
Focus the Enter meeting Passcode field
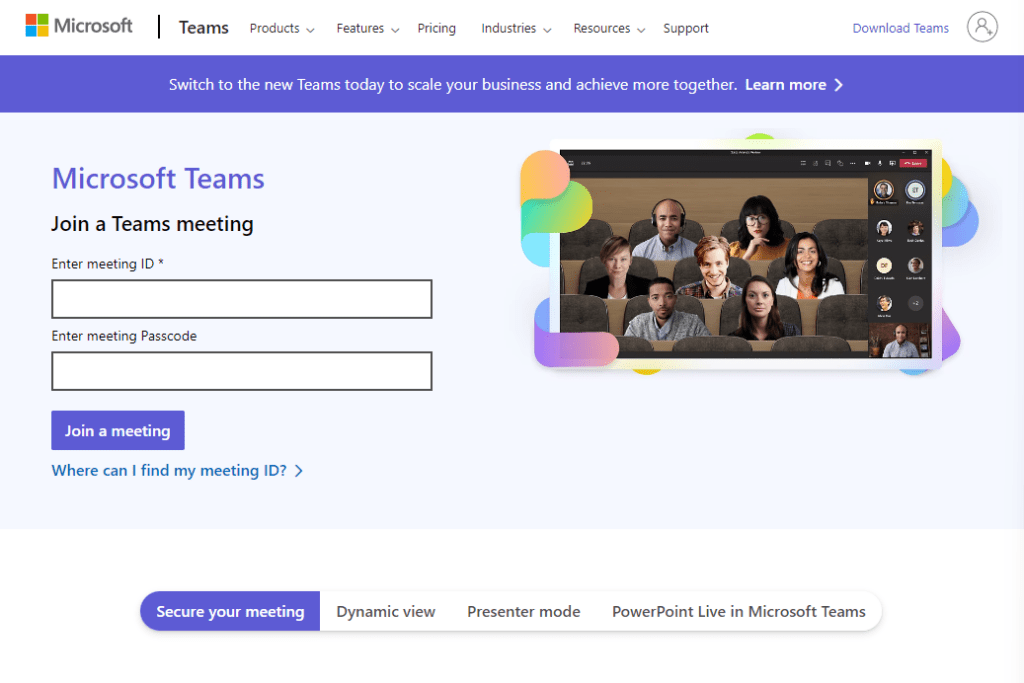click(242, 371)
